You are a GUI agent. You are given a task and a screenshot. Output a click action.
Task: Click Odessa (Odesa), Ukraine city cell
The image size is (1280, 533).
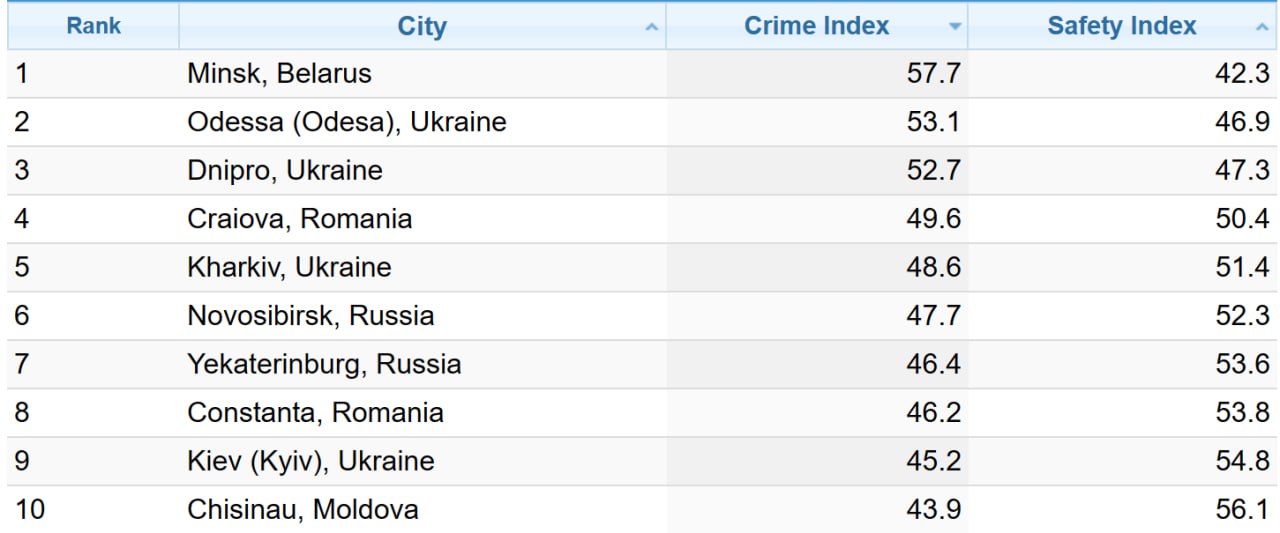(346, 122)
